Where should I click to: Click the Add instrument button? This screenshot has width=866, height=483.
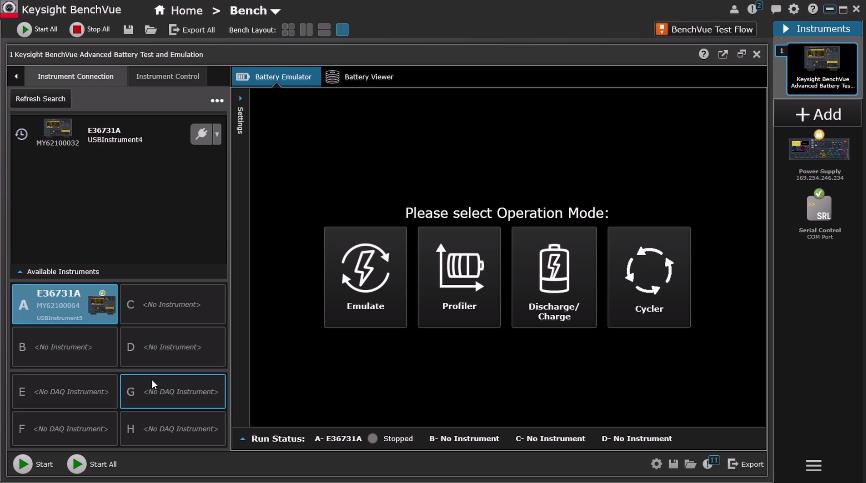[x=818, y=114]
